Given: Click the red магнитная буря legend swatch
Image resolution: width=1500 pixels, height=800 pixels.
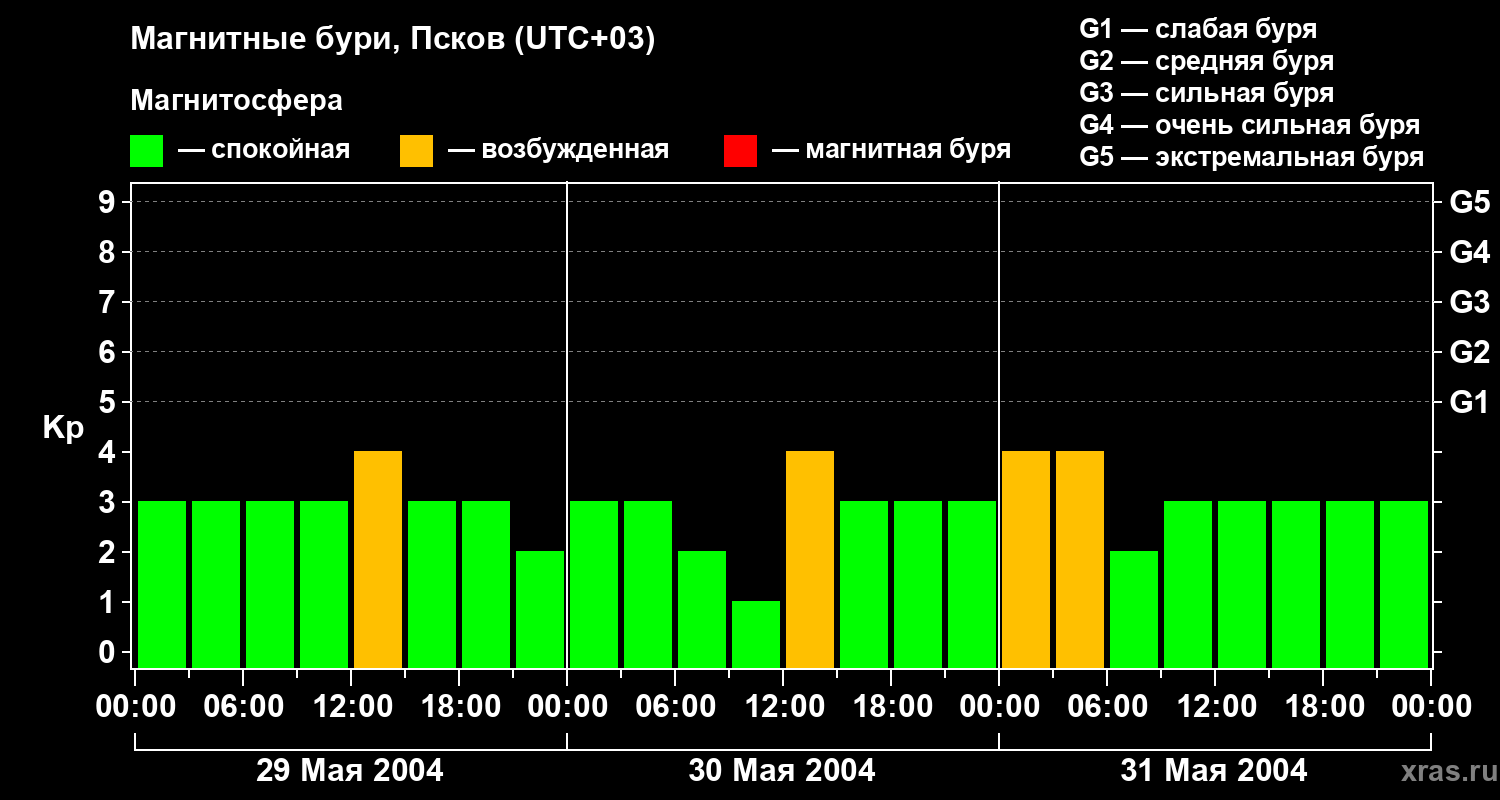Looking at the screenshot, I should coord(740,151).
